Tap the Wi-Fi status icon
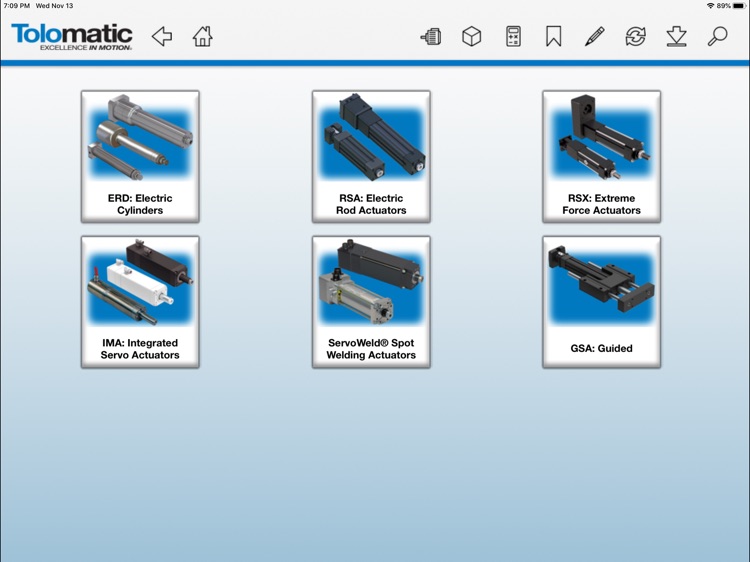 click(x=711, y=6)
